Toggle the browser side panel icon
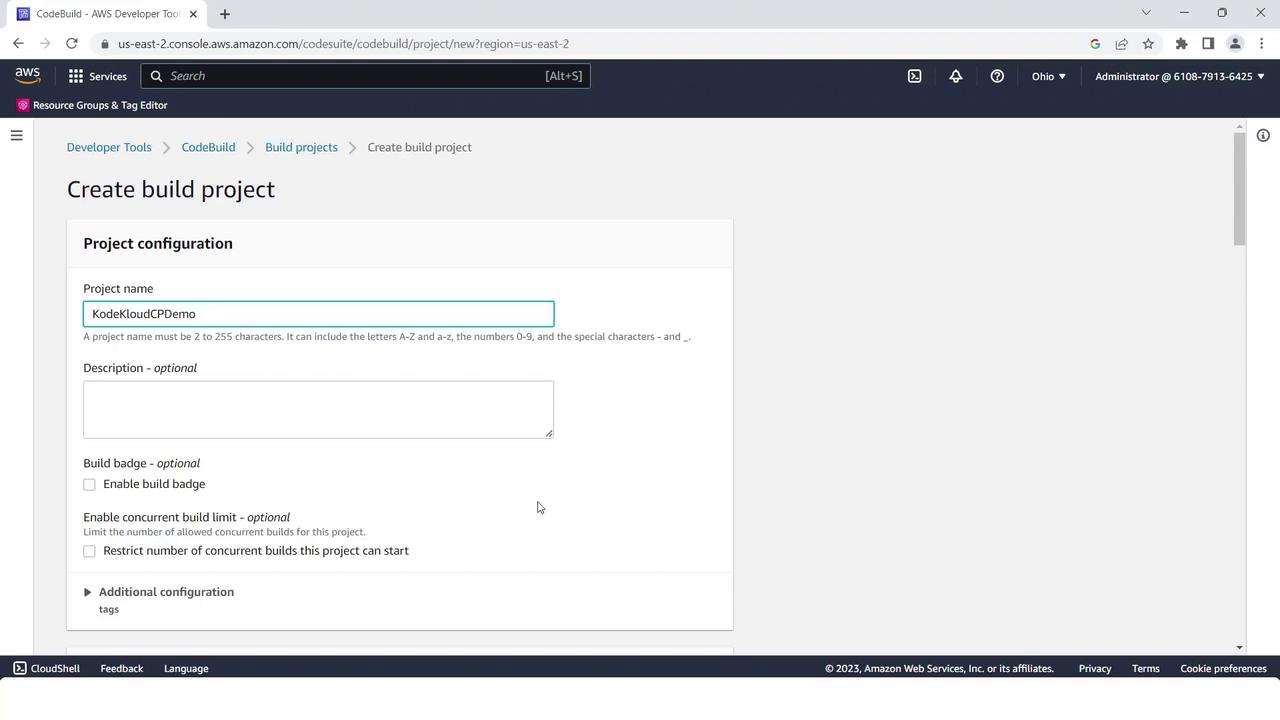 coord(1208,44)
